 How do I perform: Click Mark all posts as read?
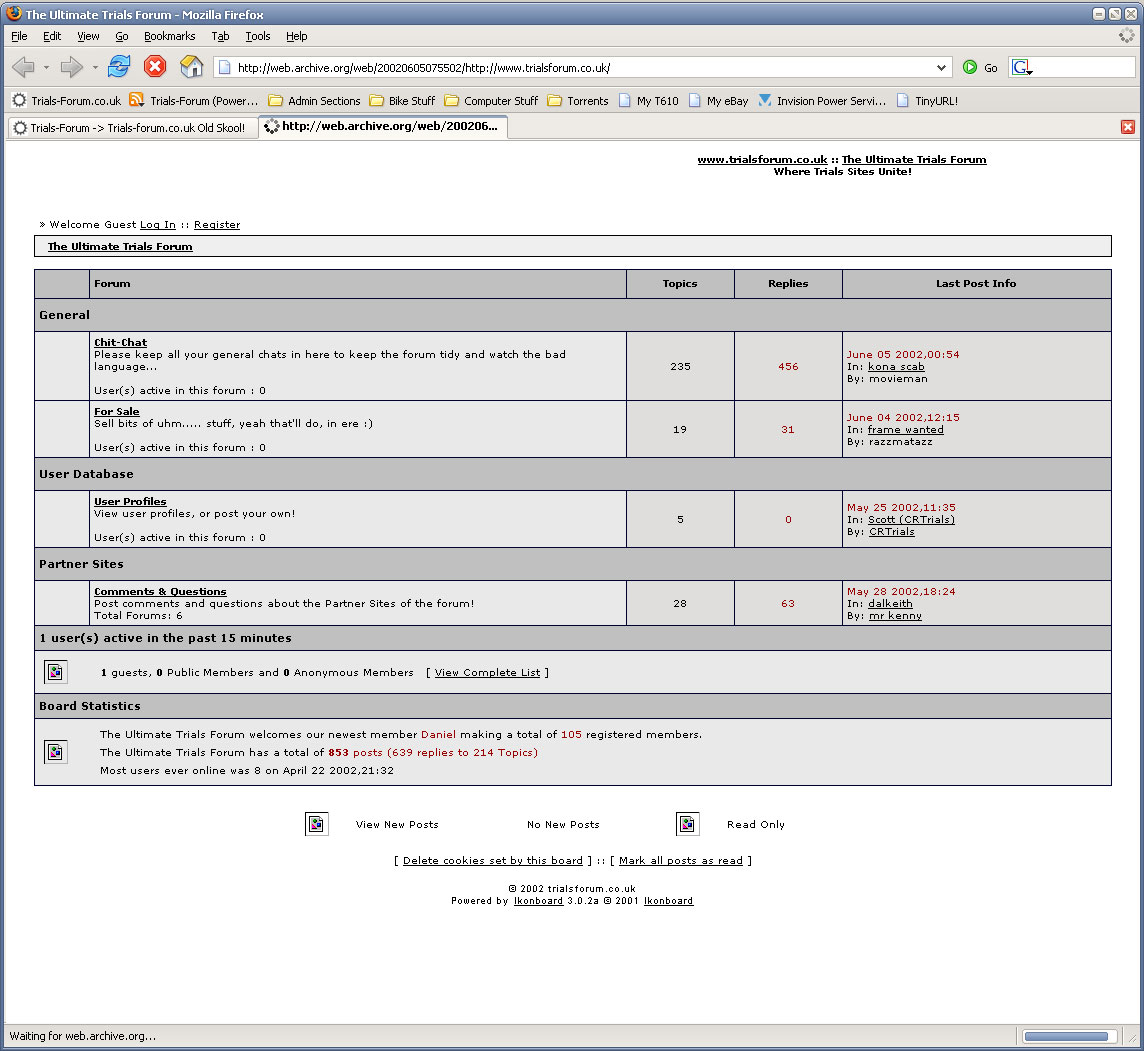click(681, 861)
